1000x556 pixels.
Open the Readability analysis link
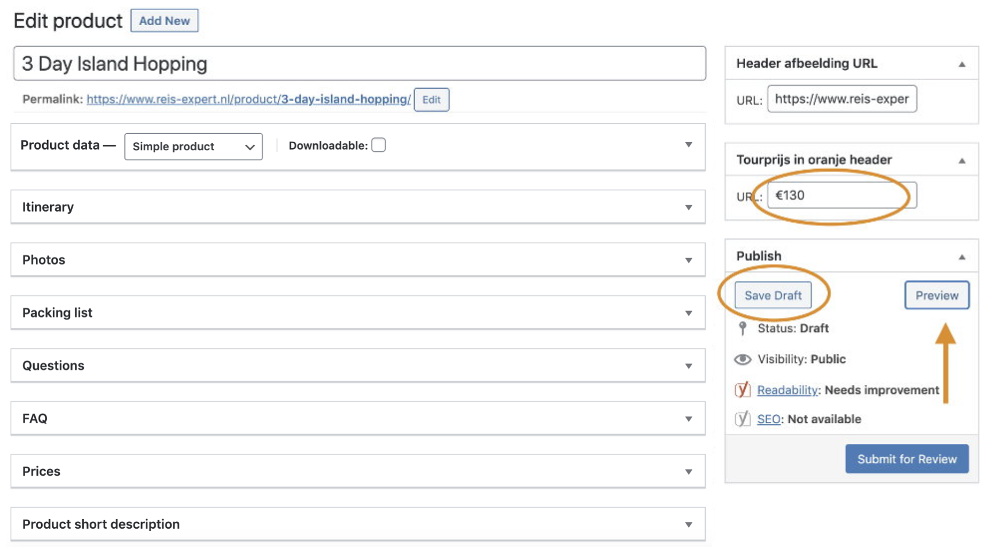coord(787,390)
